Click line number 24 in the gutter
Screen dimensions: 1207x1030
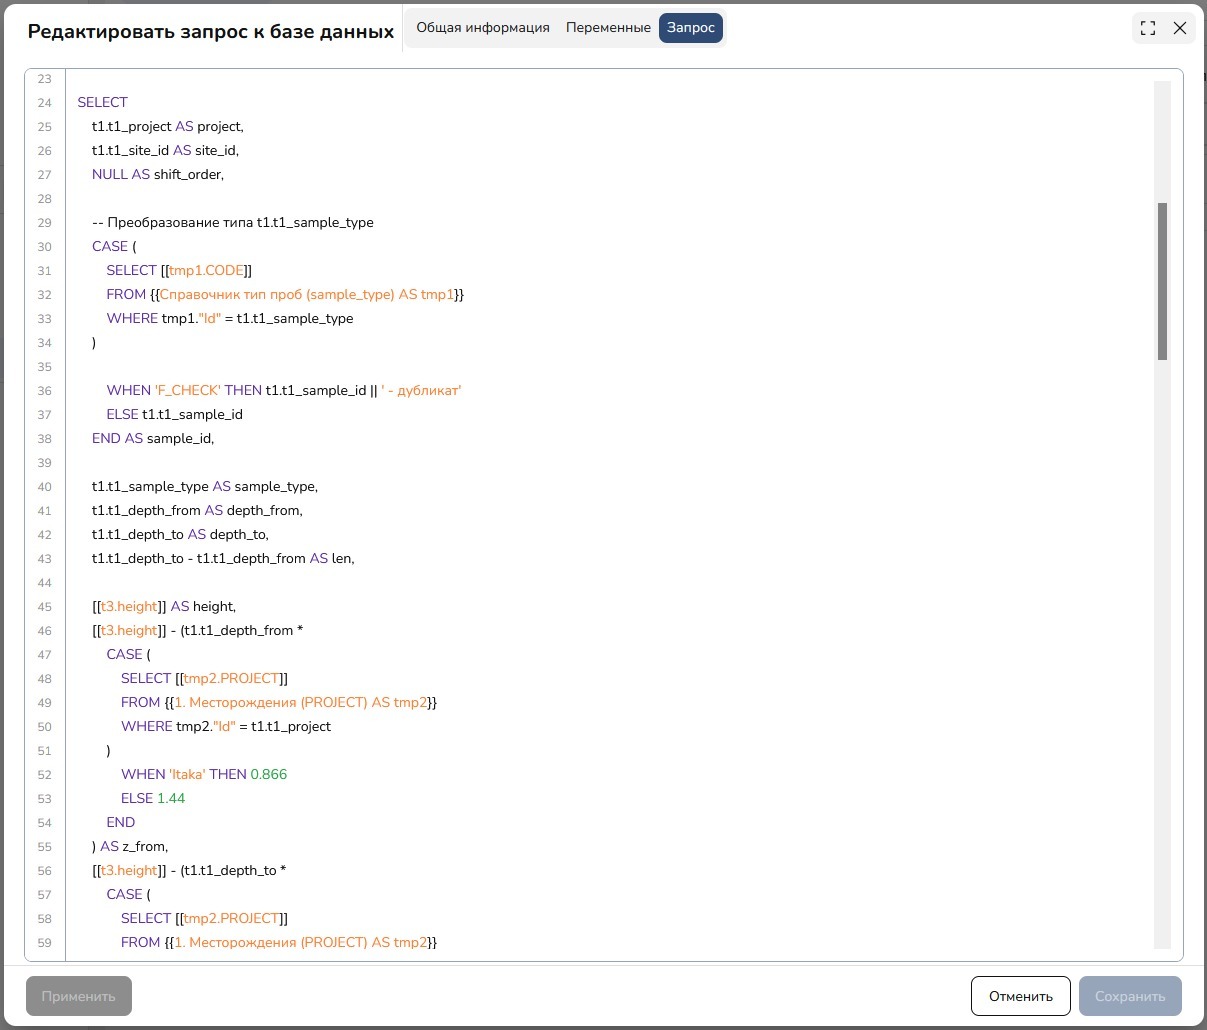point(45,102)
